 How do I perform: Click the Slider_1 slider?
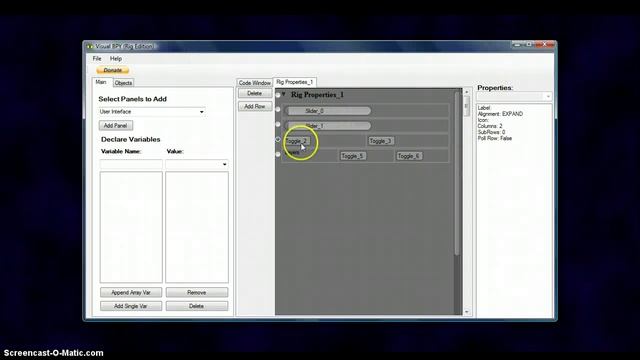pos(328,126)
